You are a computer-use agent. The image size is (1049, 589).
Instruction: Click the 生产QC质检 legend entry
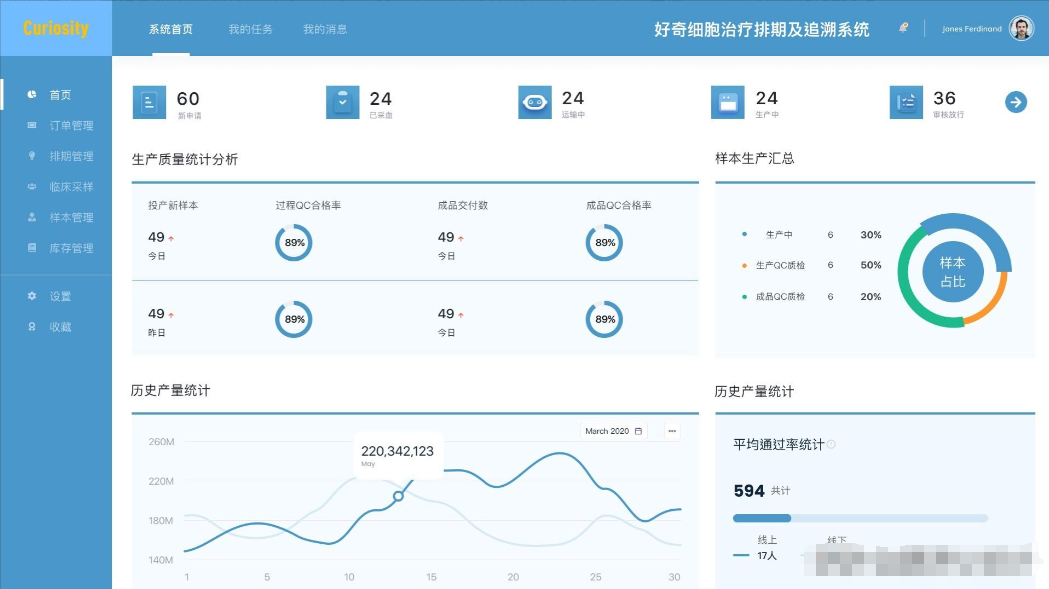click(812, 265)
